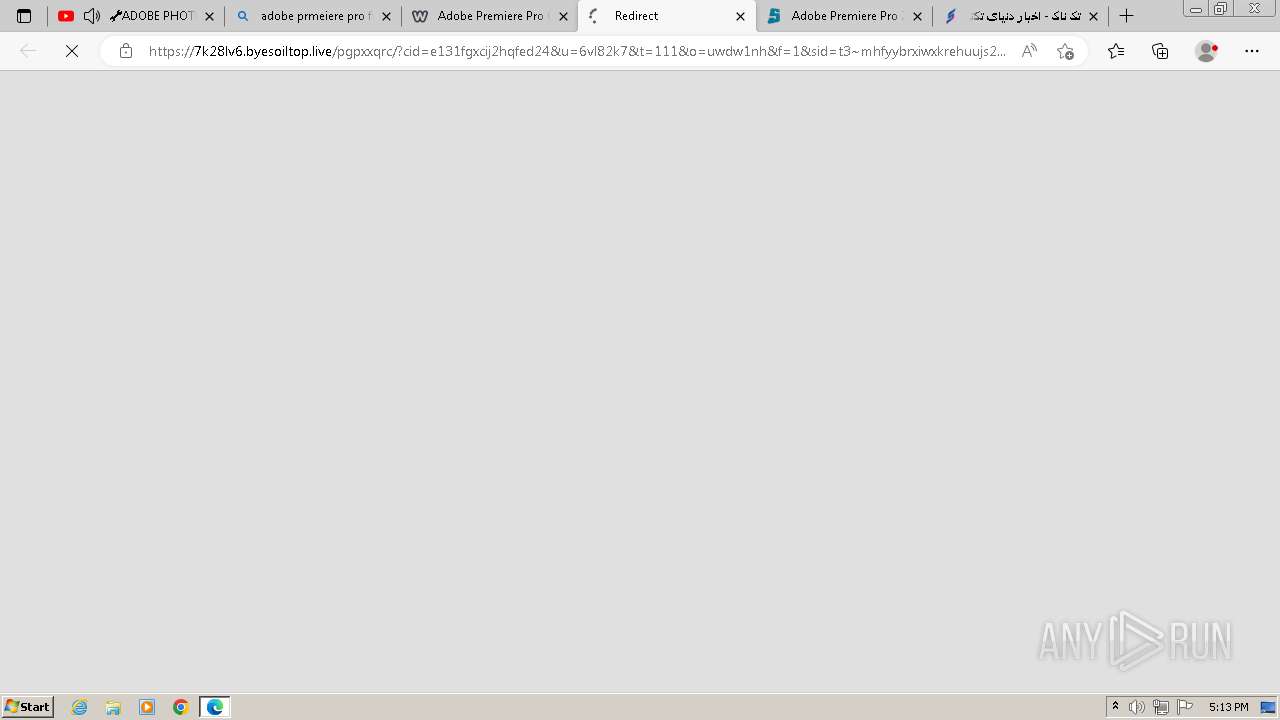Minimize the Edge browser window
Viewport: 1280px width, 720px height.
tap(1195, 9)
